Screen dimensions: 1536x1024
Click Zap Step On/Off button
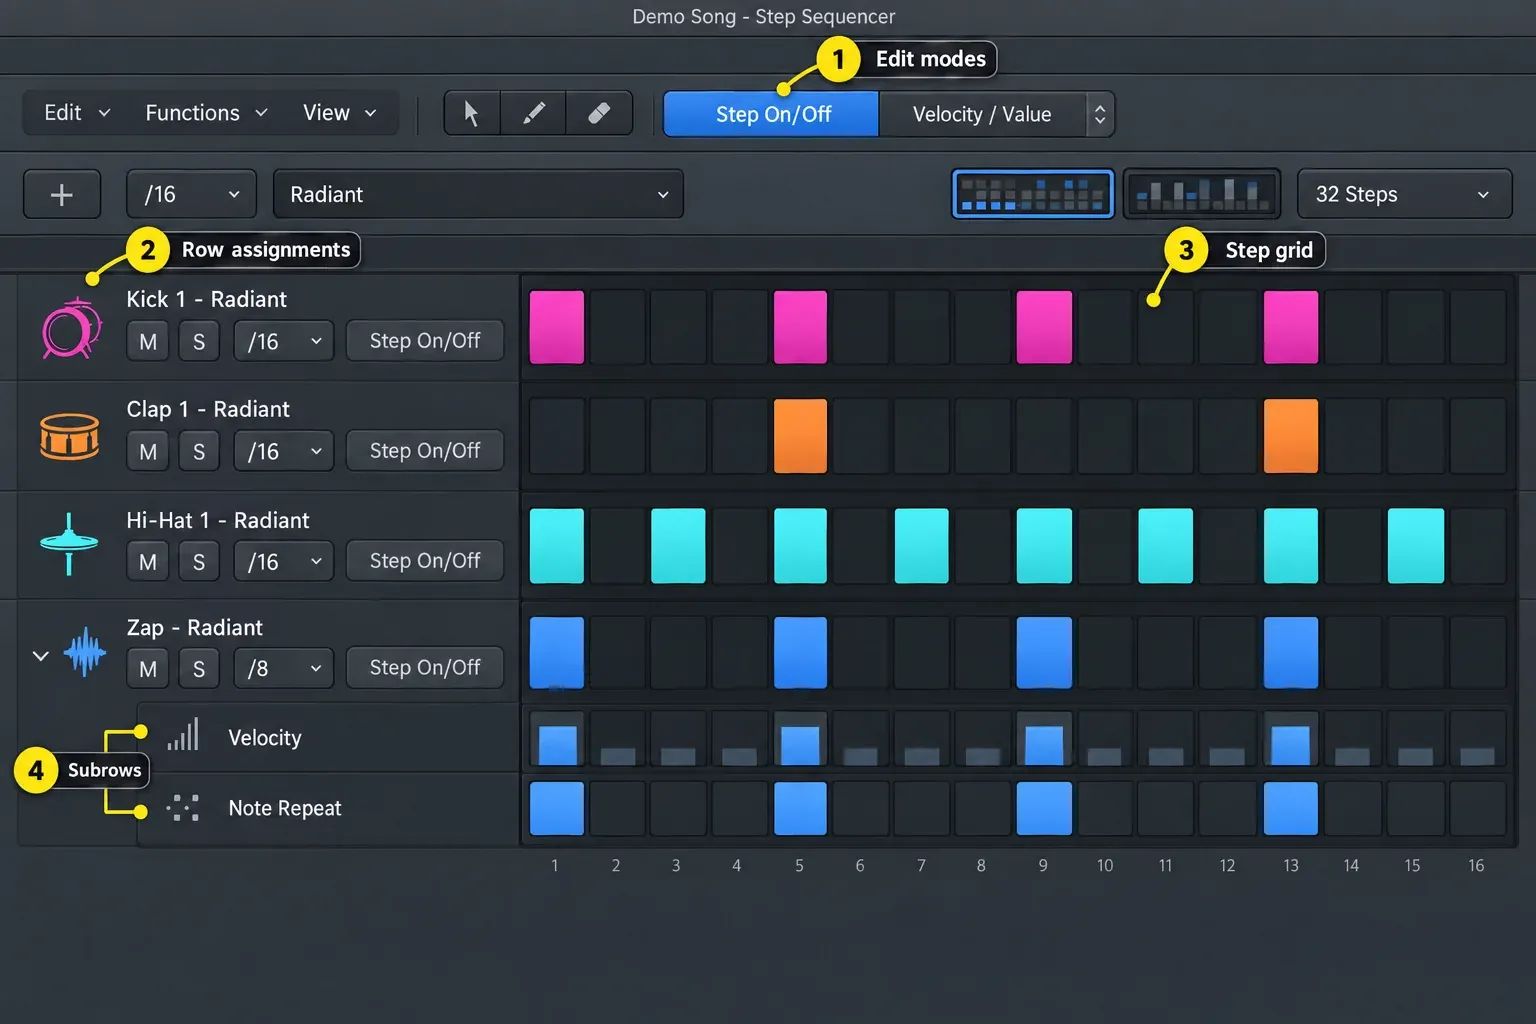pyautogui.click(x=425, y=668)
